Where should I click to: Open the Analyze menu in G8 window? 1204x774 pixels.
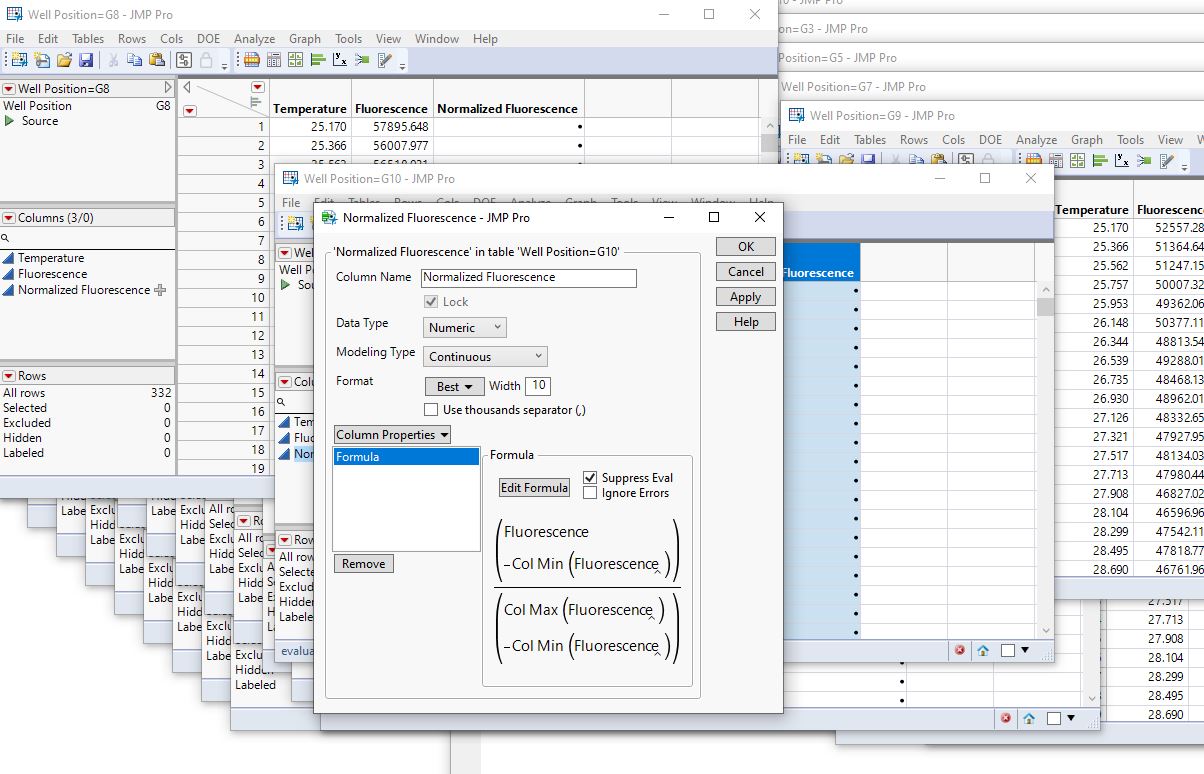point(254,39)
